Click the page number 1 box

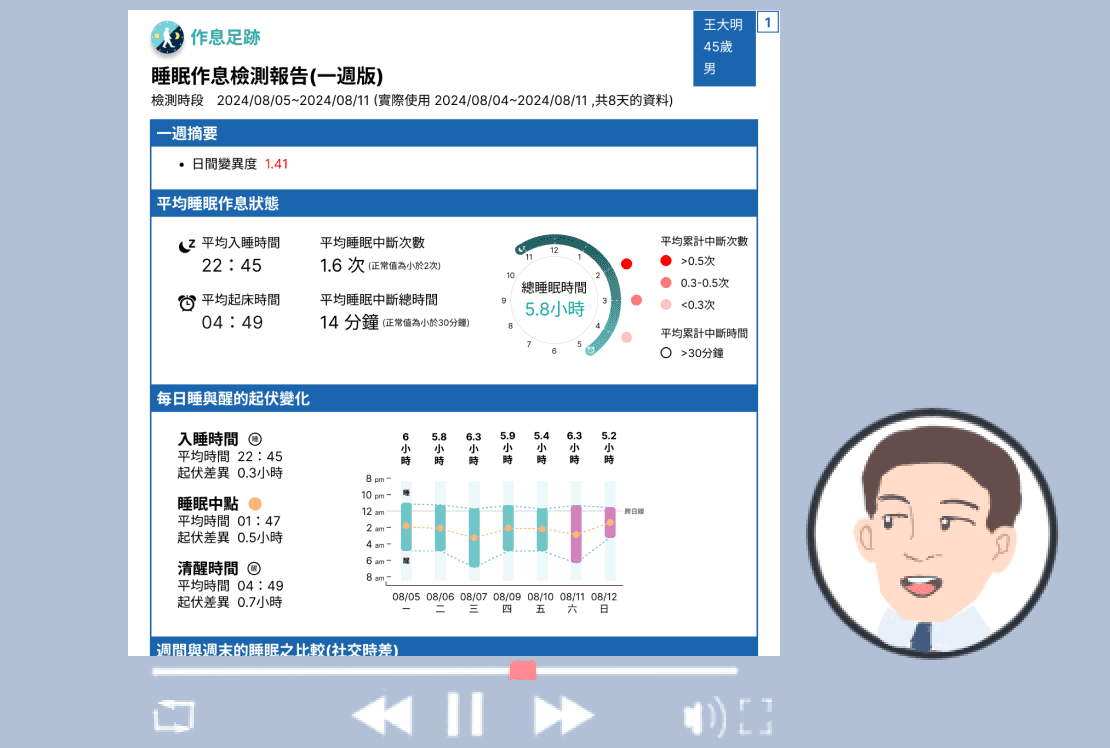tap(767, 22)
